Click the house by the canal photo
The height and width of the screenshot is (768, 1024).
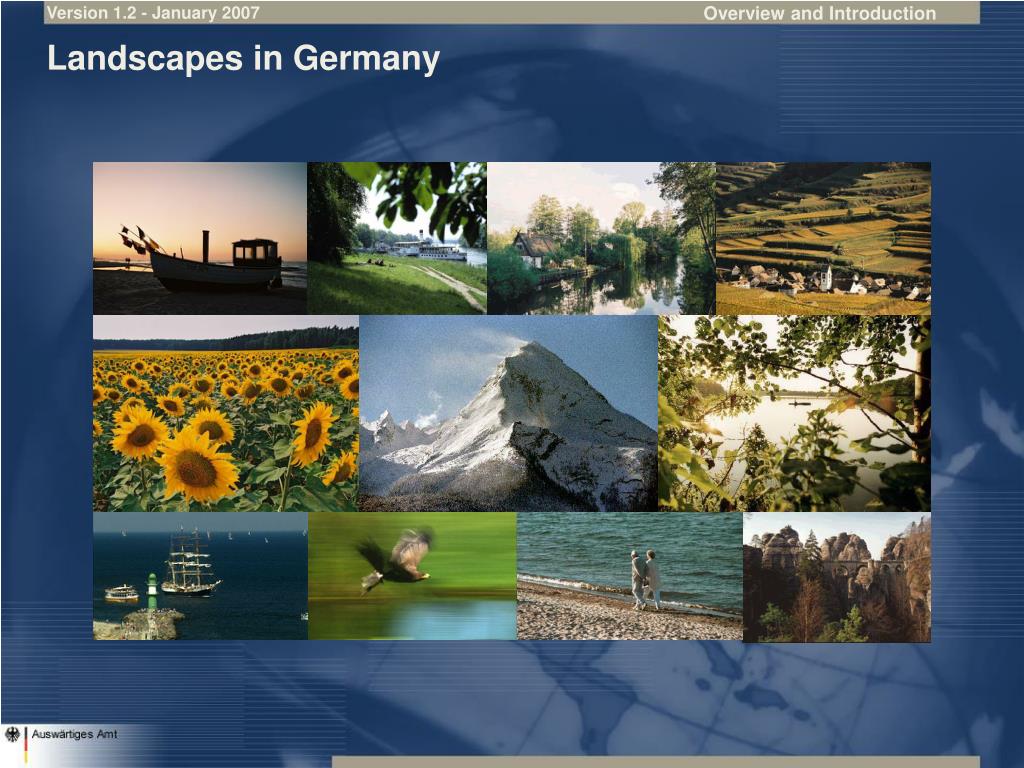[601, 238]
